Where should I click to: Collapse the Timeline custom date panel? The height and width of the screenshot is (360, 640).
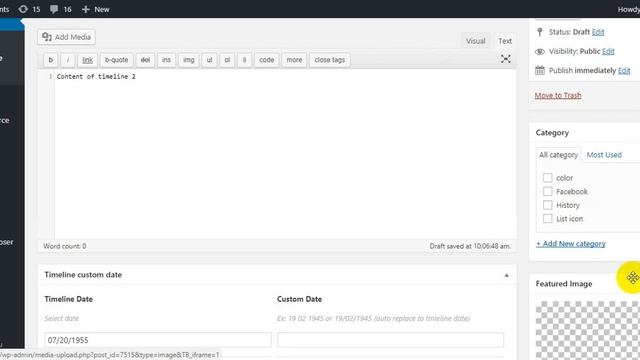tap(506, 275)
